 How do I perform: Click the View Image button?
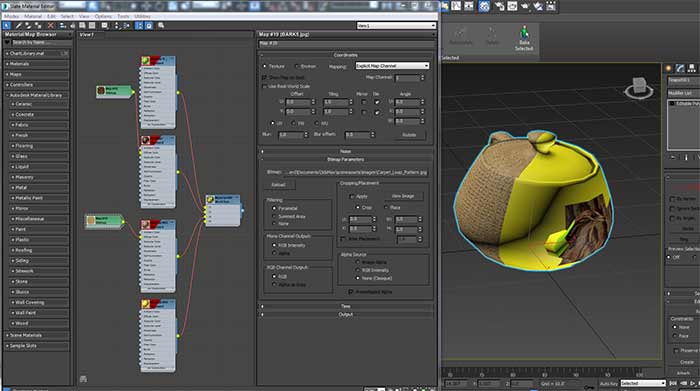click(403, 196)
